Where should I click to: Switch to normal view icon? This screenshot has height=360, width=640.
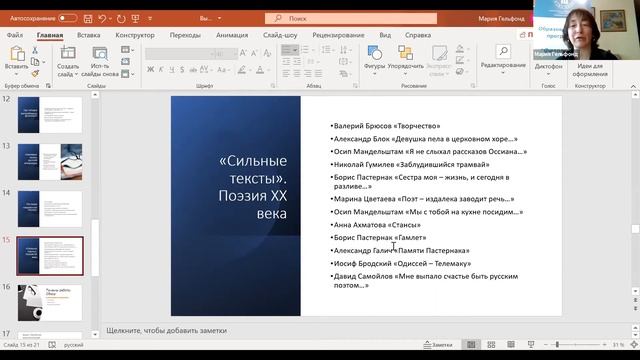[x=471, y=345]
